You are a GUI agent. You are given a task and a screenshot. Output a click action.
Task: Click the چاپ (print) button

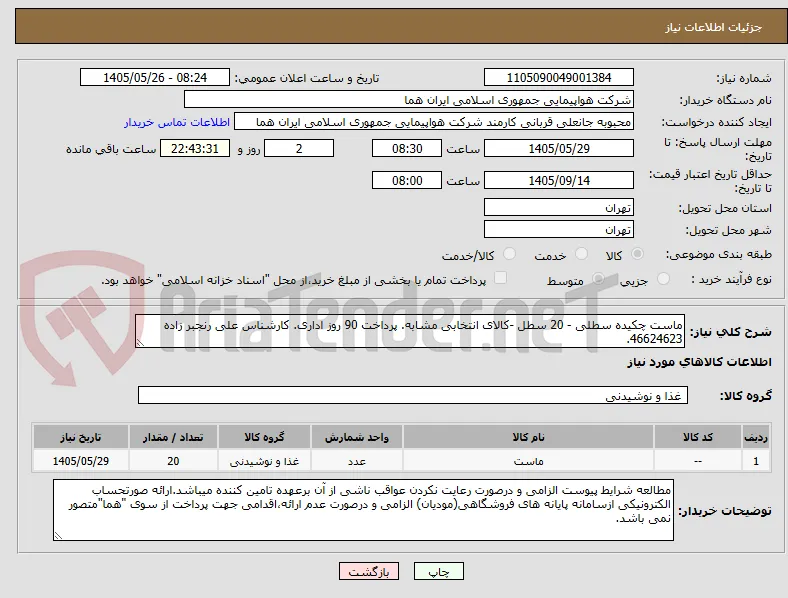(x=439, y=571)
